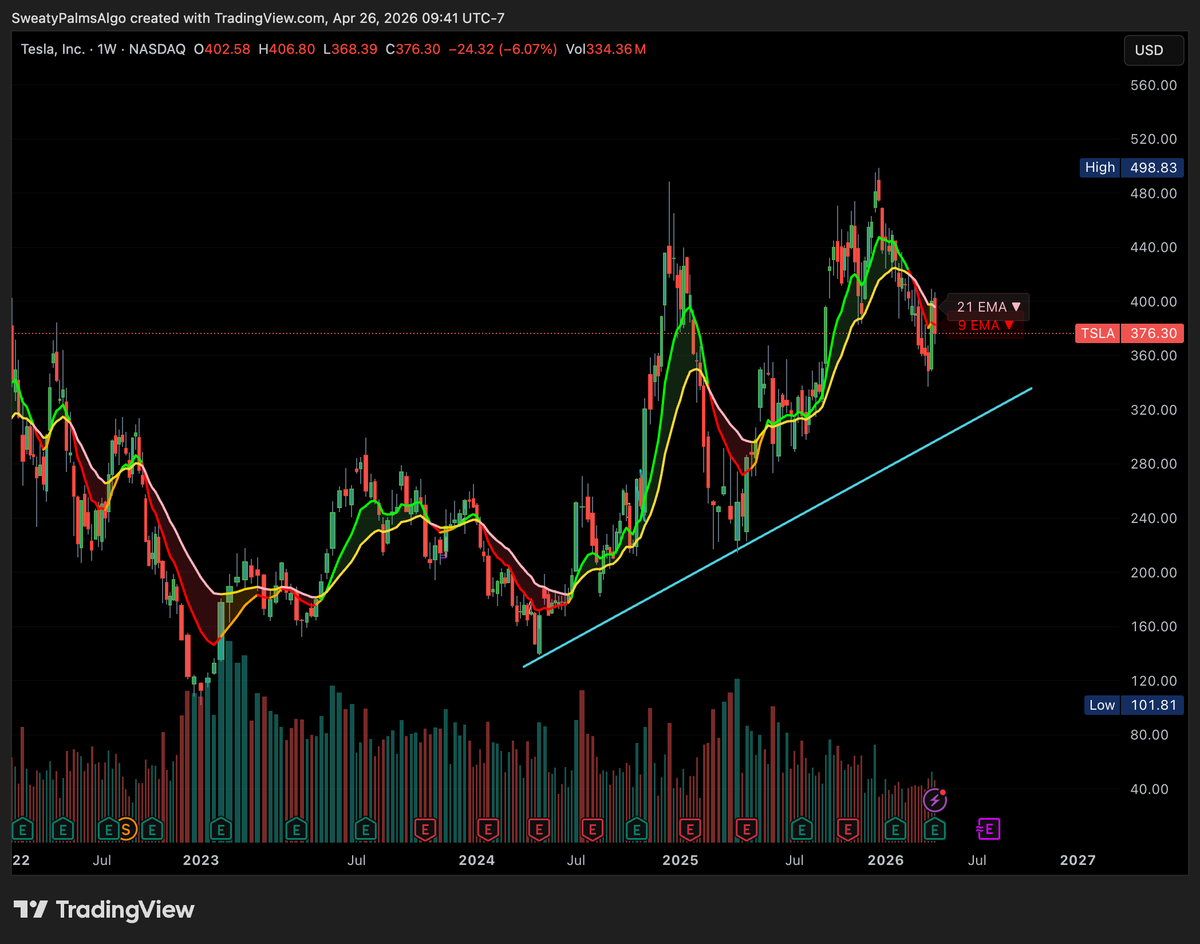
Task: Click the High 498.83 price label
Action: 1132,168
